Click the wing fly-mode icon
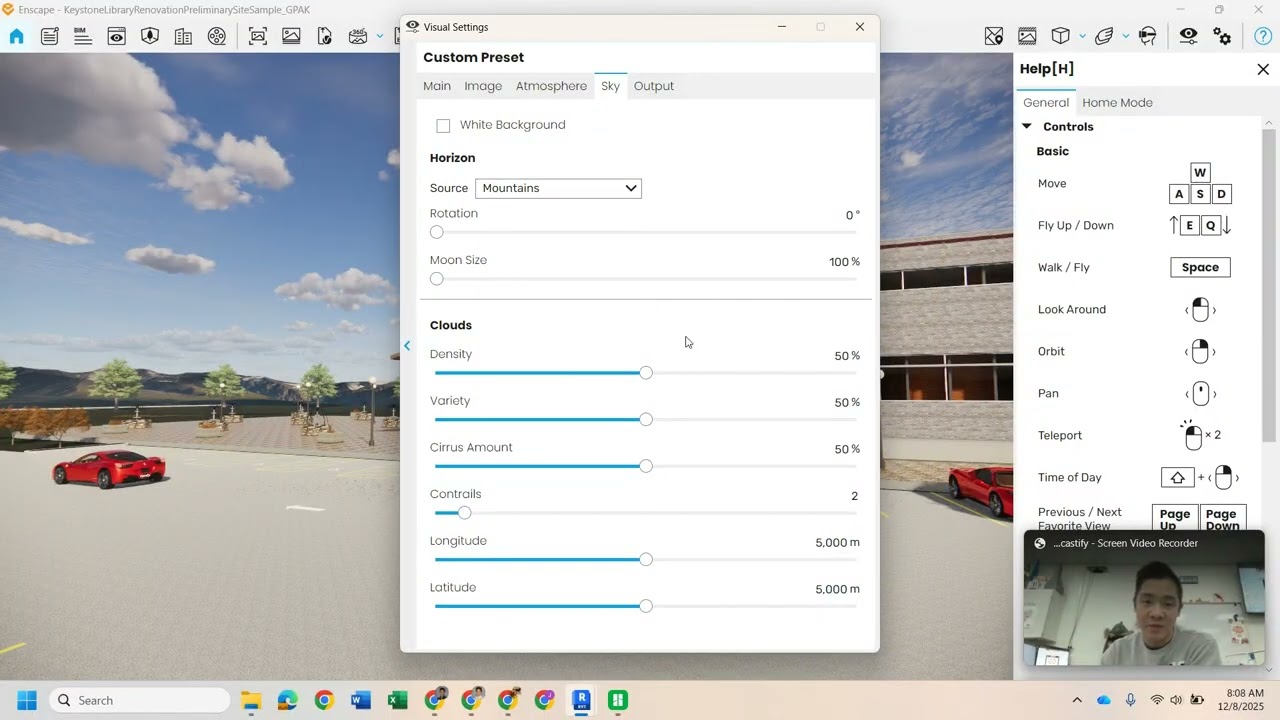The image size is (1280, 720). (x=1104, y=36)
